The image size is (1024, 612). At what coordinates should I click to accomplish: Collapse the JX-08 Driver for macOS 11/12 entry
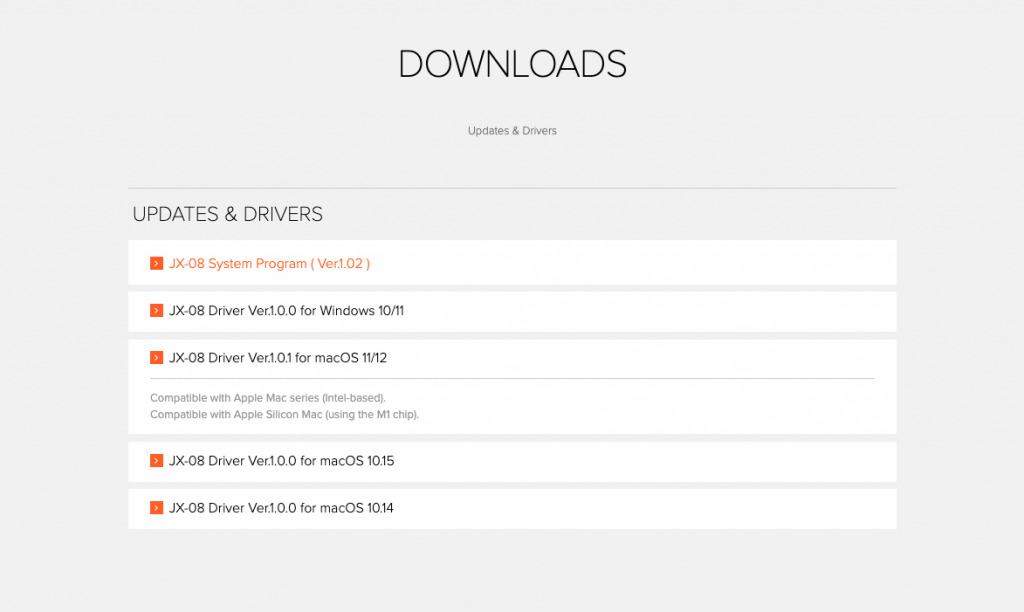(x=280, y=357)
